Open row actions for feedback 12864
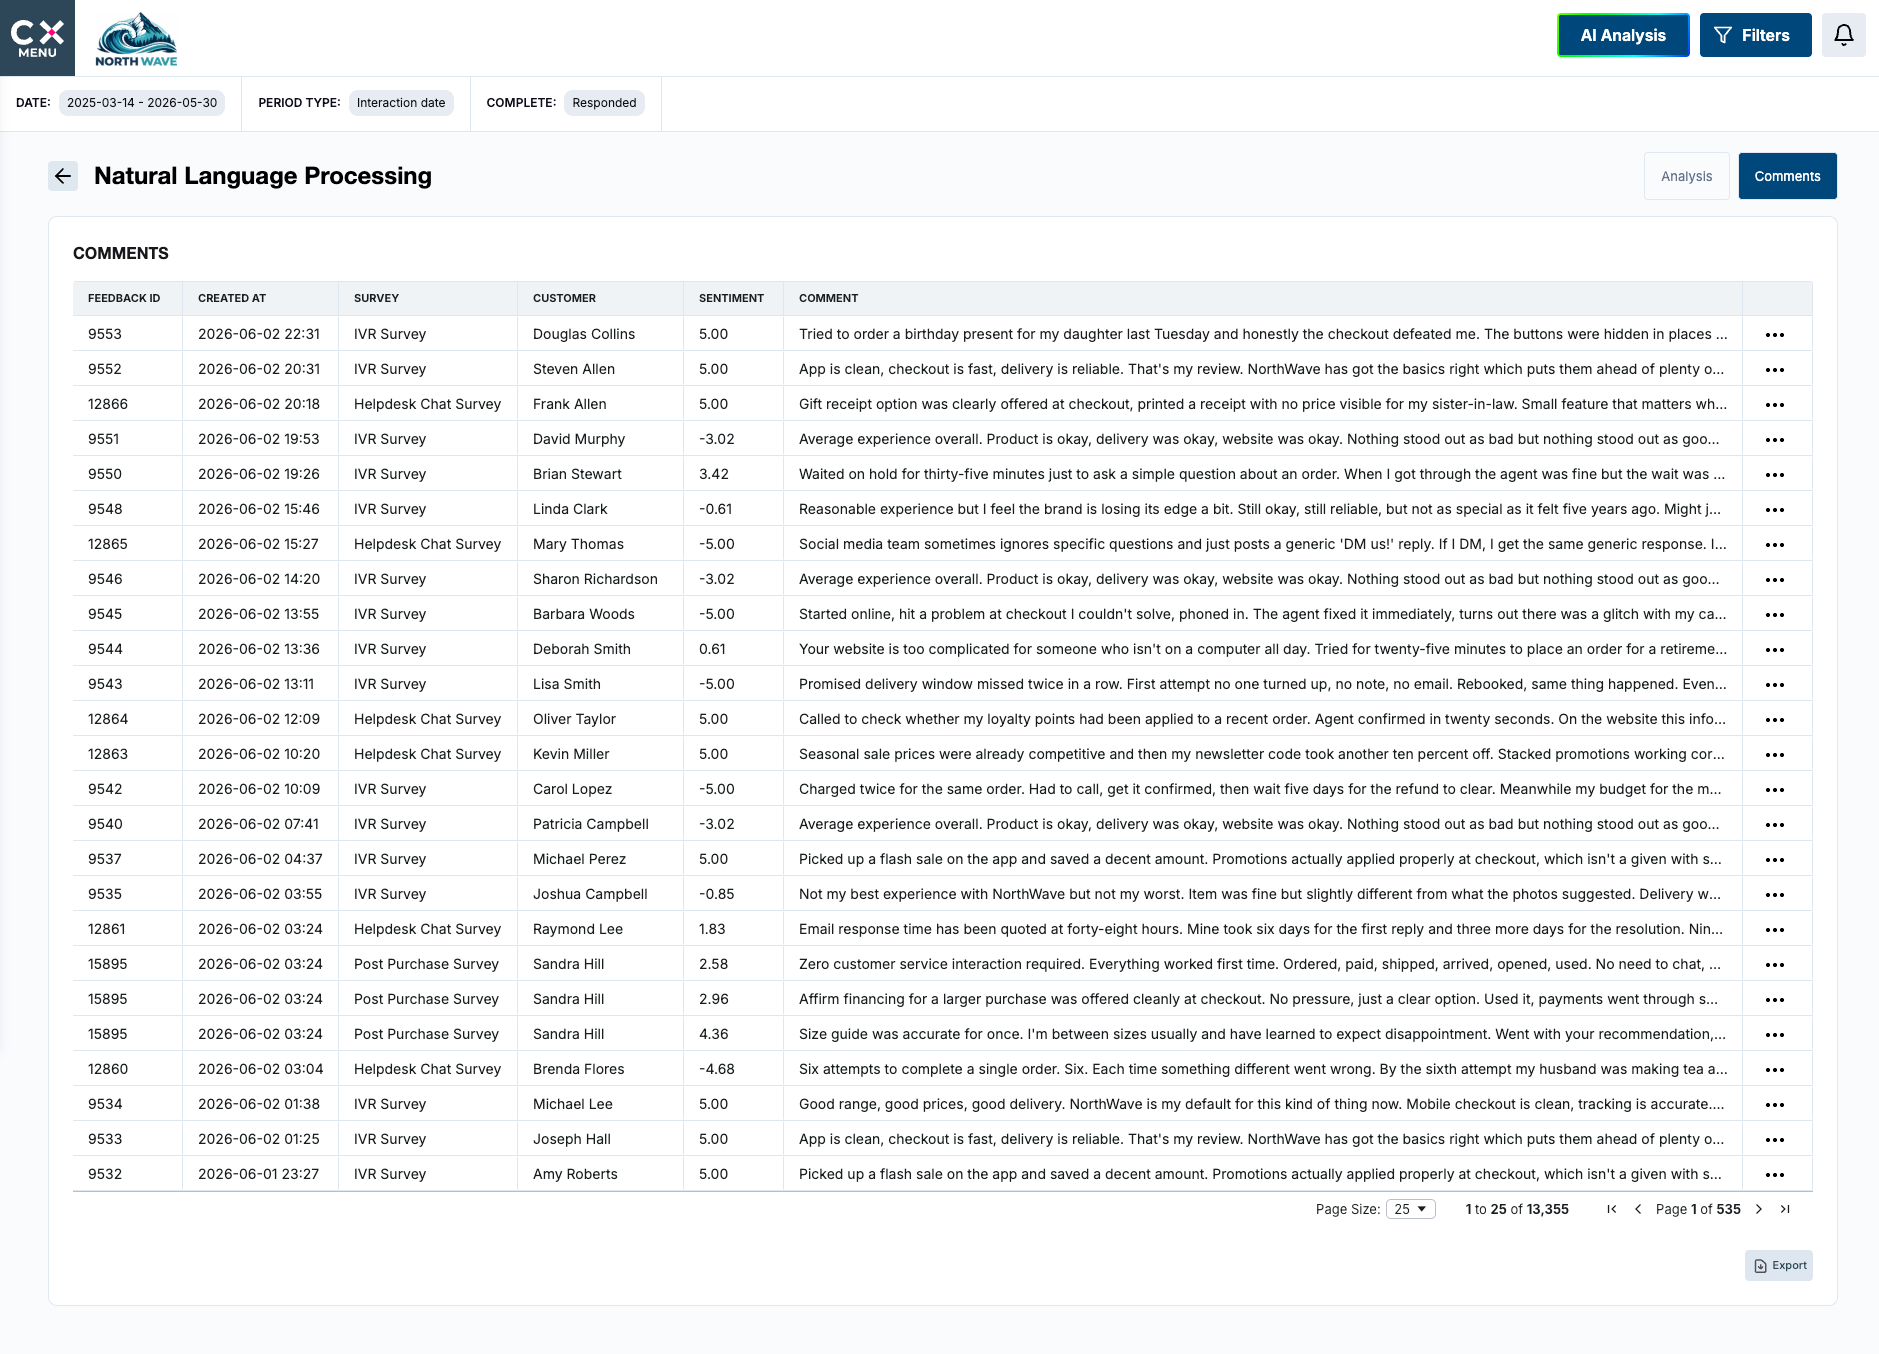This screenshot has width=1879, height=1354. point(1775,720)
